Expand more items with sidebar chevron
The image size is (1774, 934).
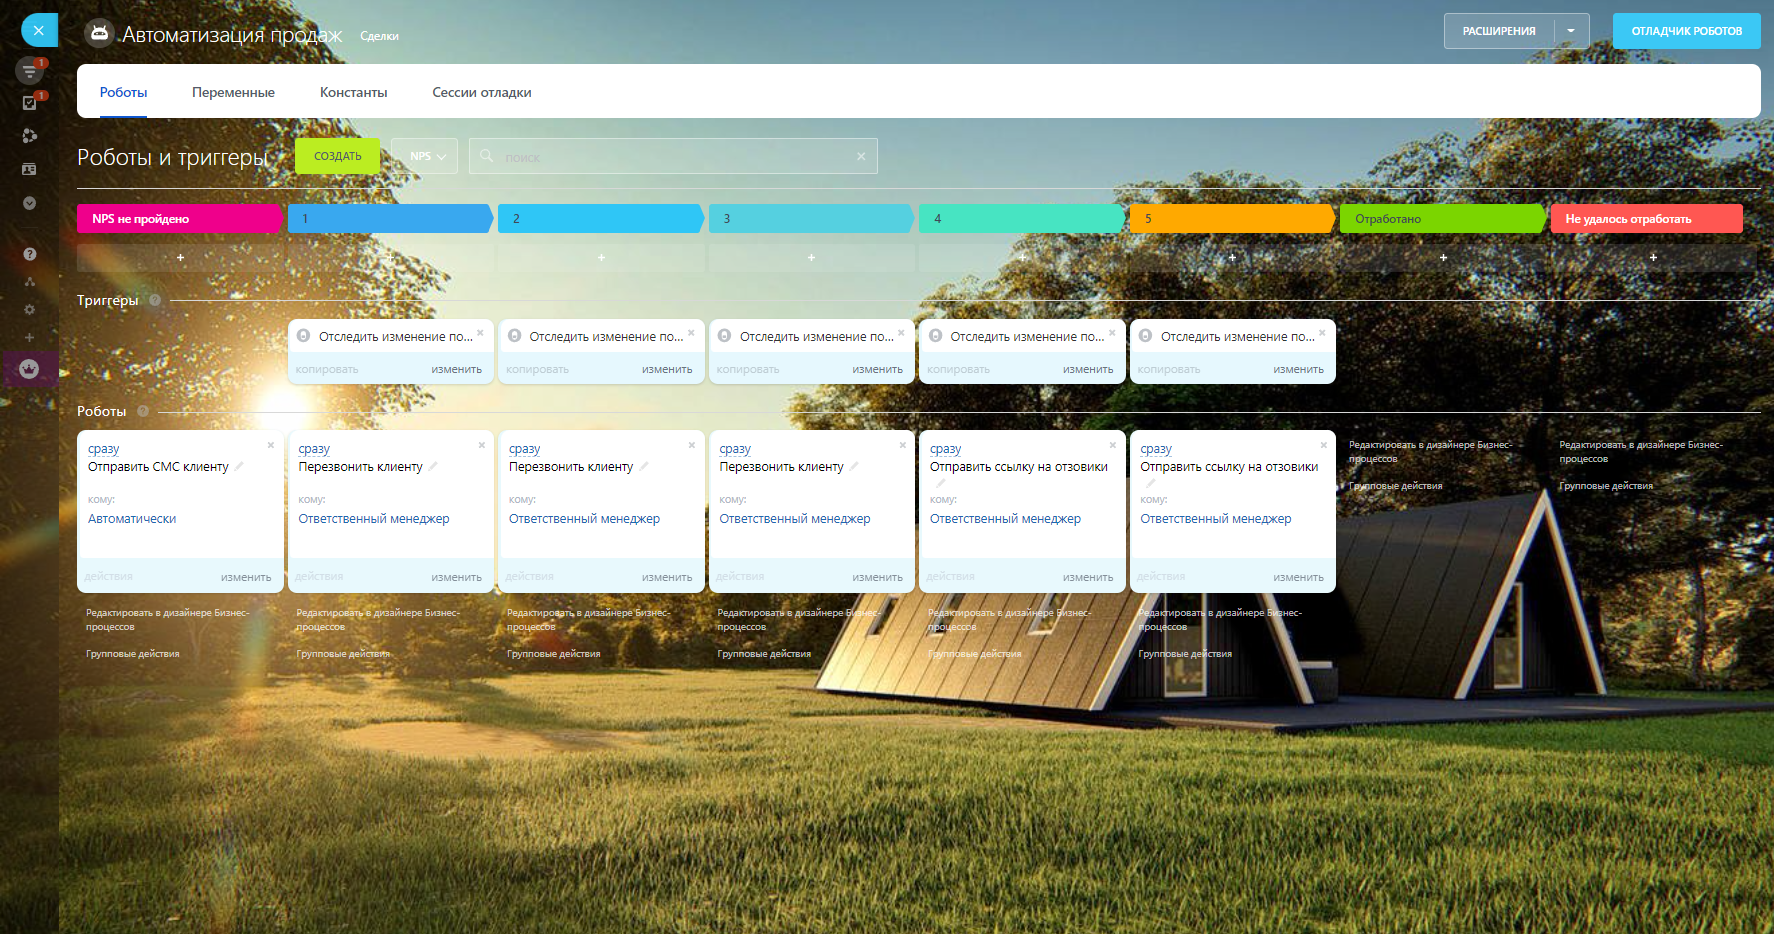[x=29, y=203]
